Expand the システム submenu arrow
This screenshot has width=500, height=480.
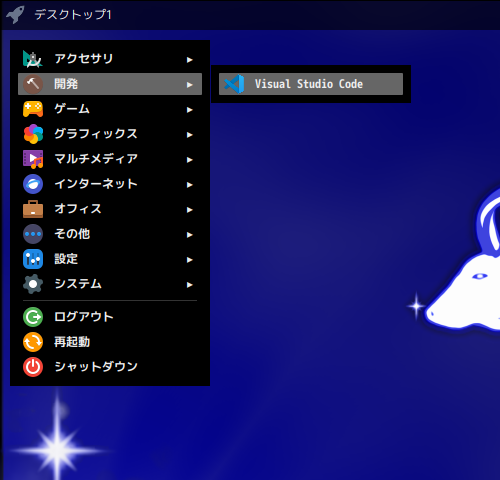(x=190, y=285)
